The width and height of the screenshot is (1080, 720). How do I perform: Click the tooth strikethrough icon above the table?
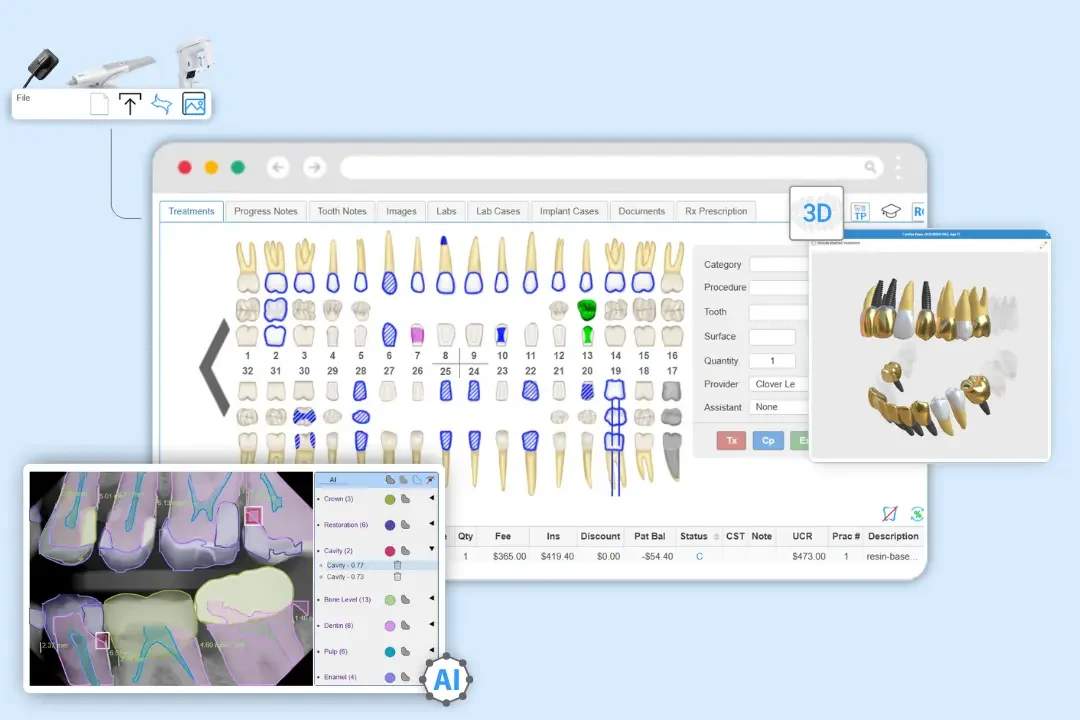(890, 513)
